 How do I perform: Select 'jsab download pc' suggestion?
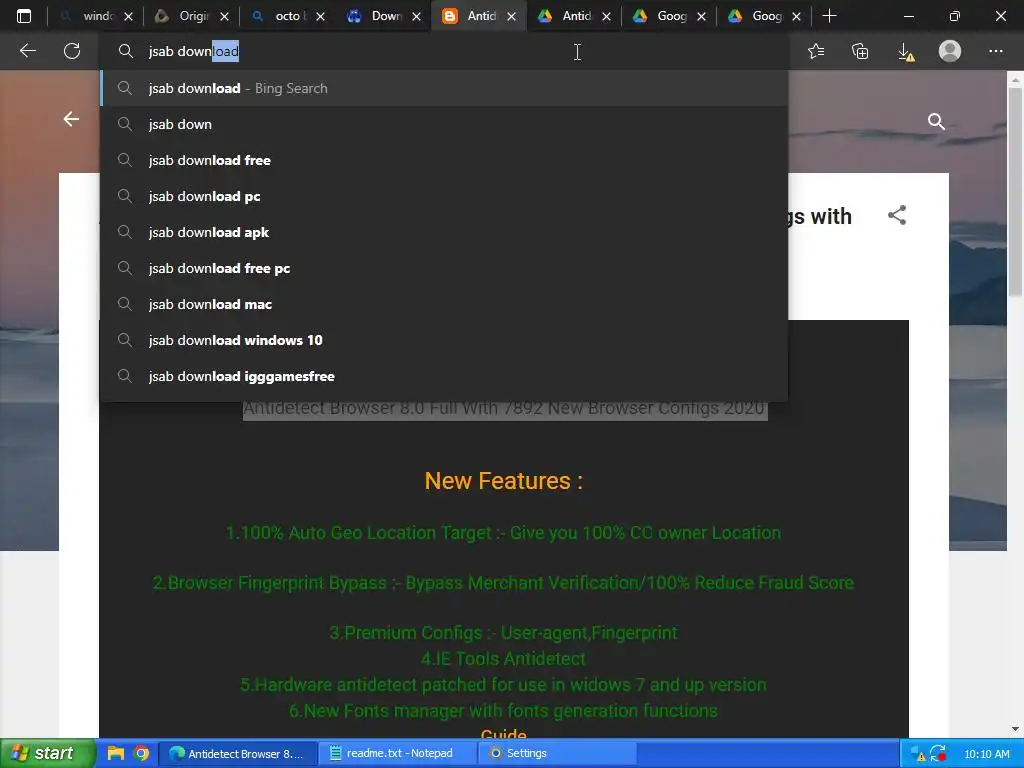444,196
